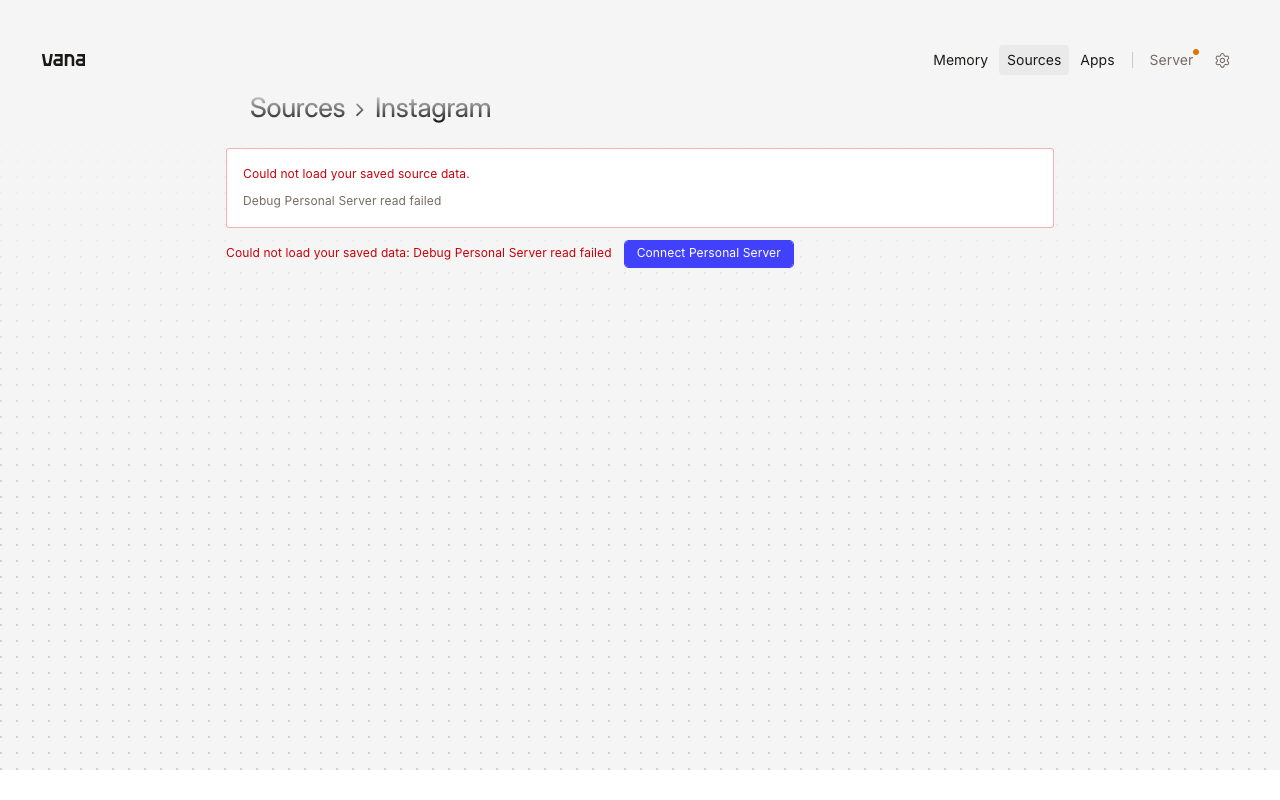Open the Server status link
Screen dimensions: 1280x800
point(1171,60)
